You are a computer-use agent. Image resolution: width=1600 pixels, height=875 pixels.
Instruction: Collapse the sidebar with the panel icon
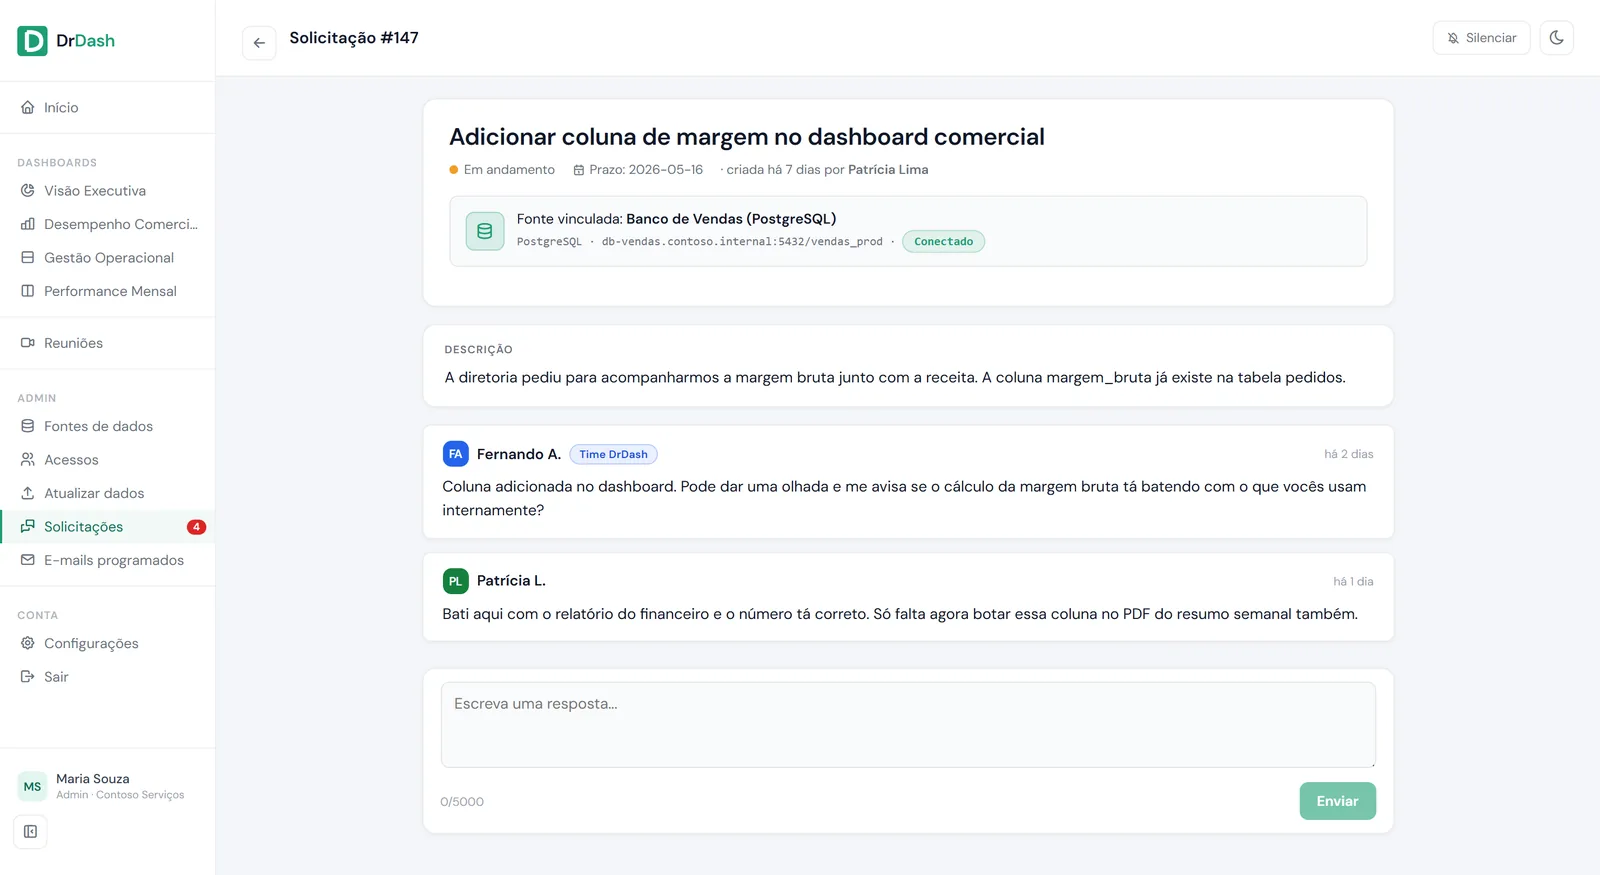[30, 832]
